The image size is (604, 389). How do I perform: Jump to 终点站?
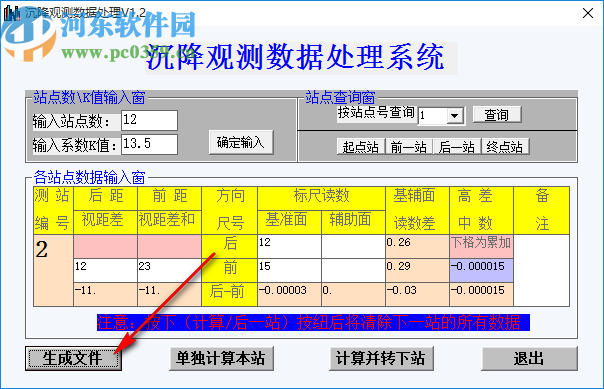click(505, 147)
